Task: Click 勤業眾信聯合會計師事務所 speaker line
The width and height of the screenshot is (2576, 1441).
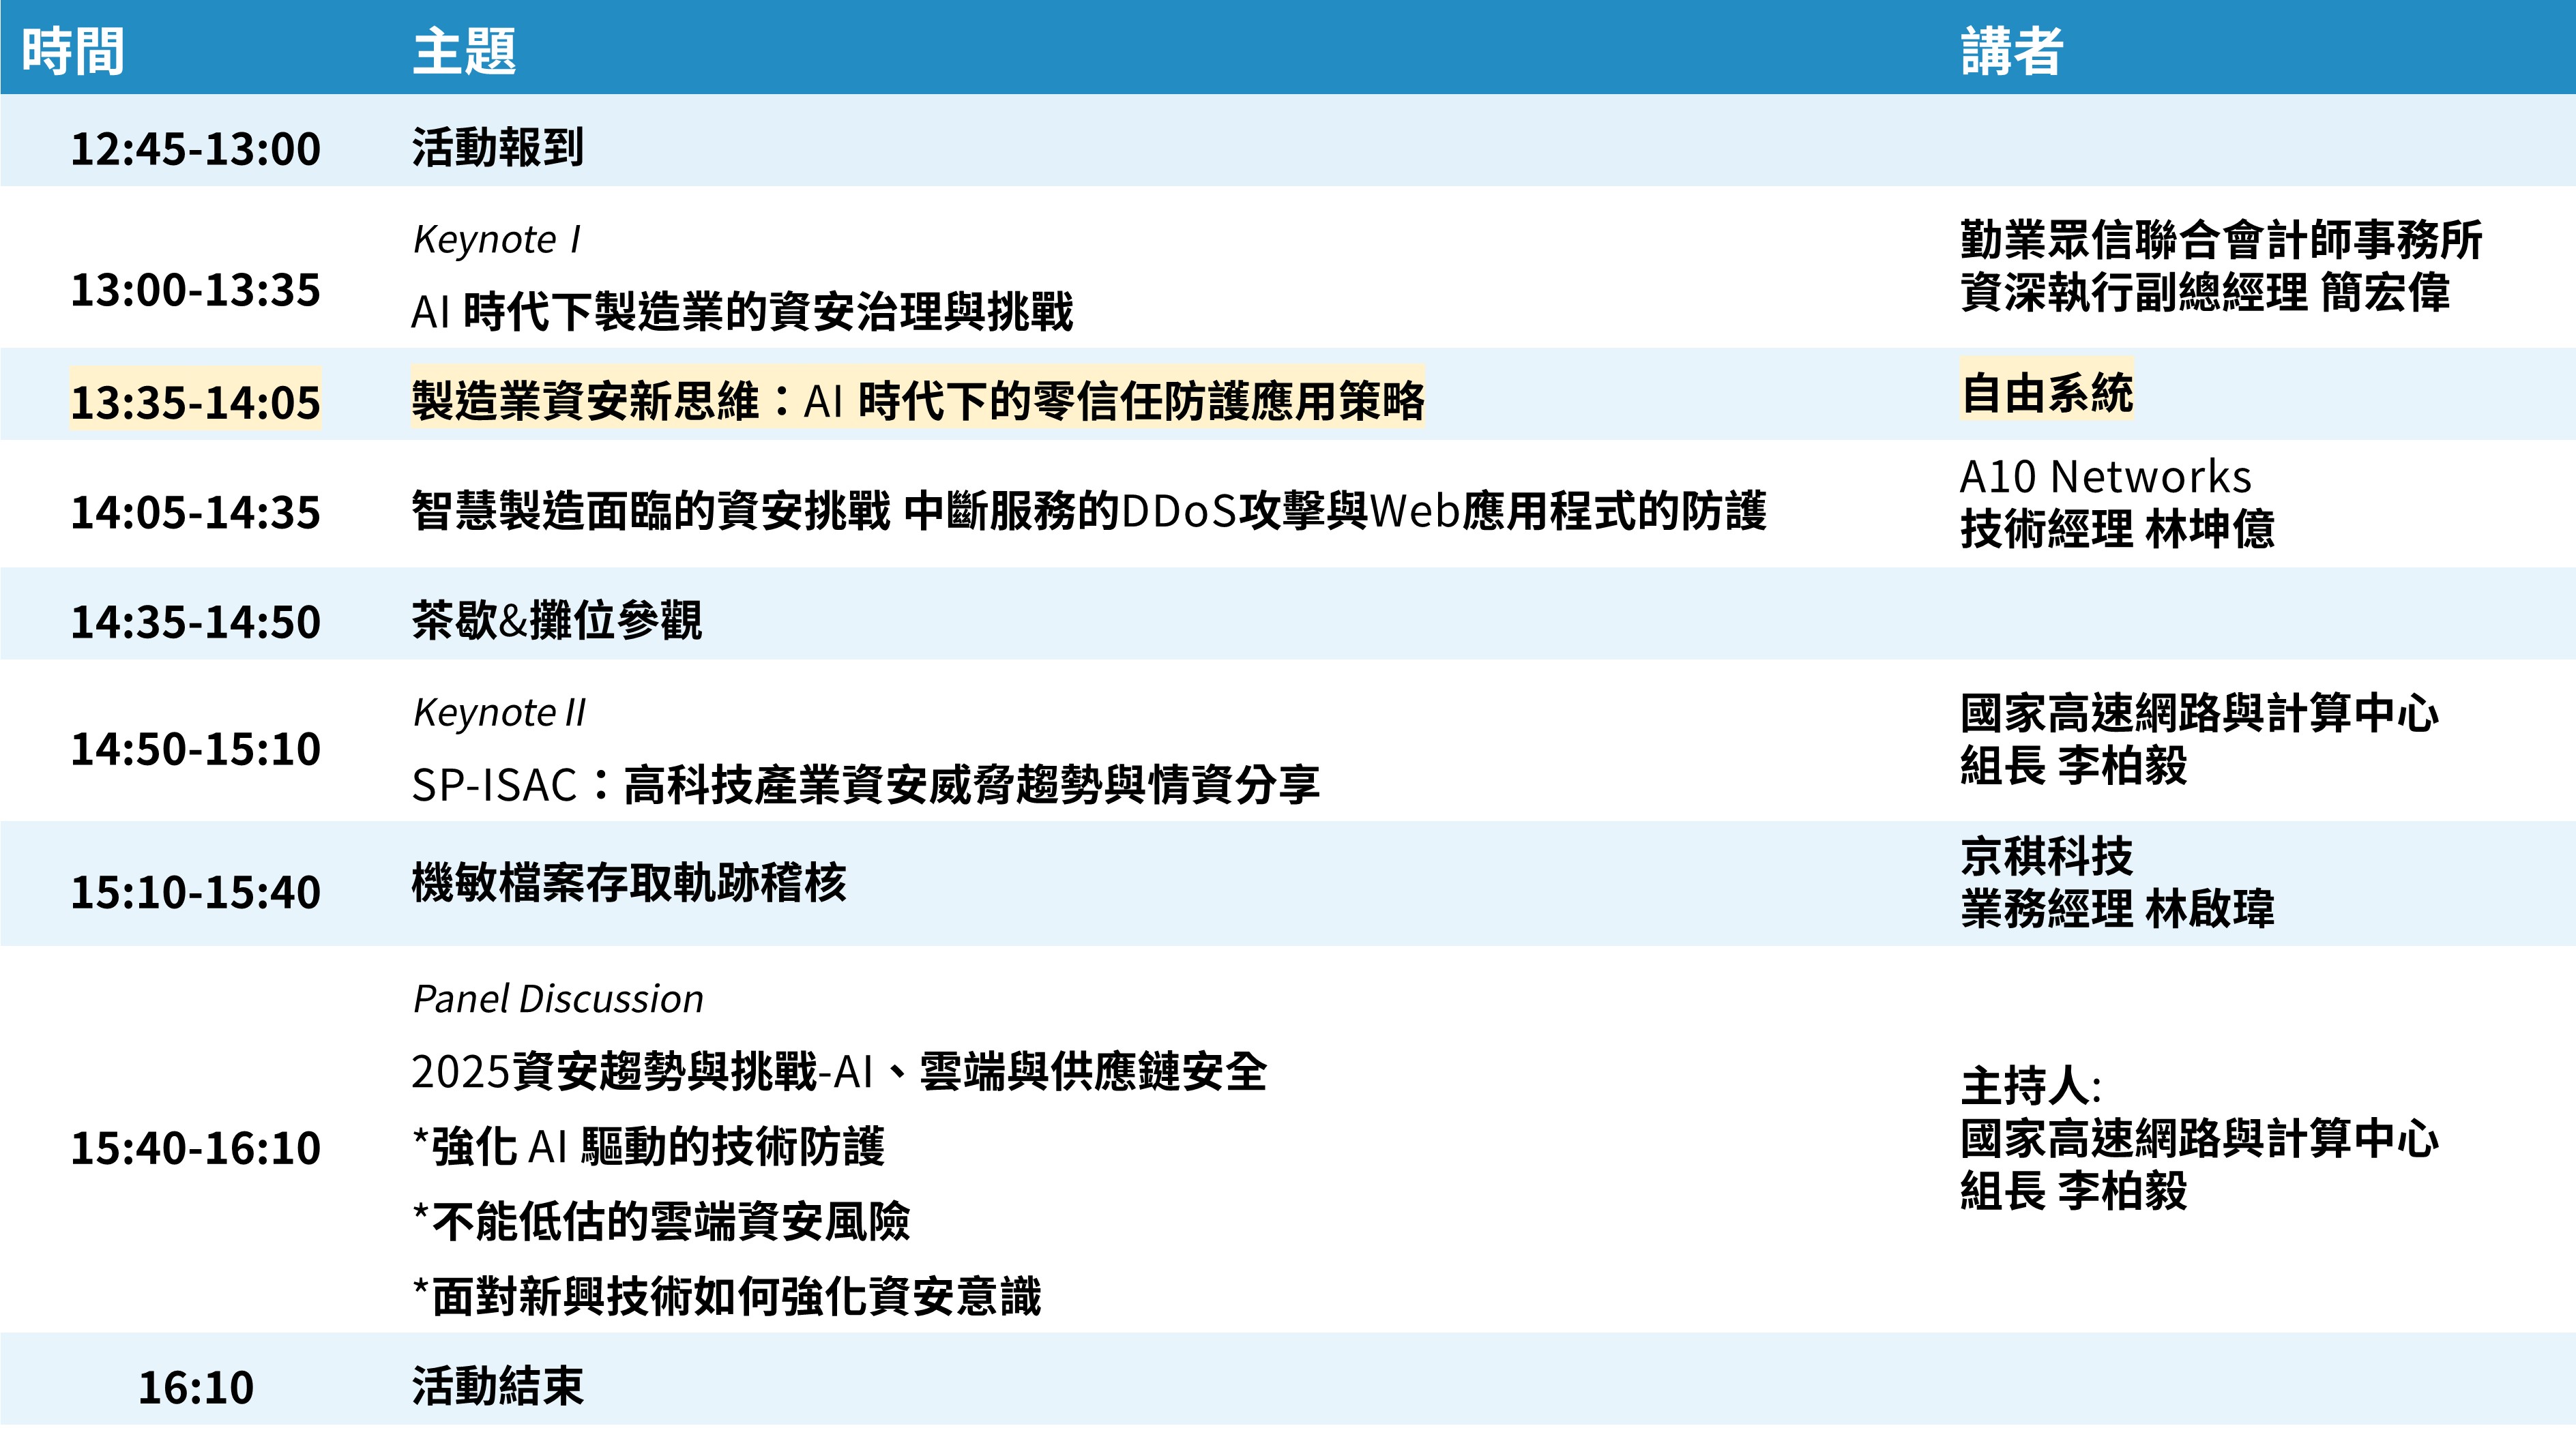Action: pyautogui.click(x=2221, y=240)
